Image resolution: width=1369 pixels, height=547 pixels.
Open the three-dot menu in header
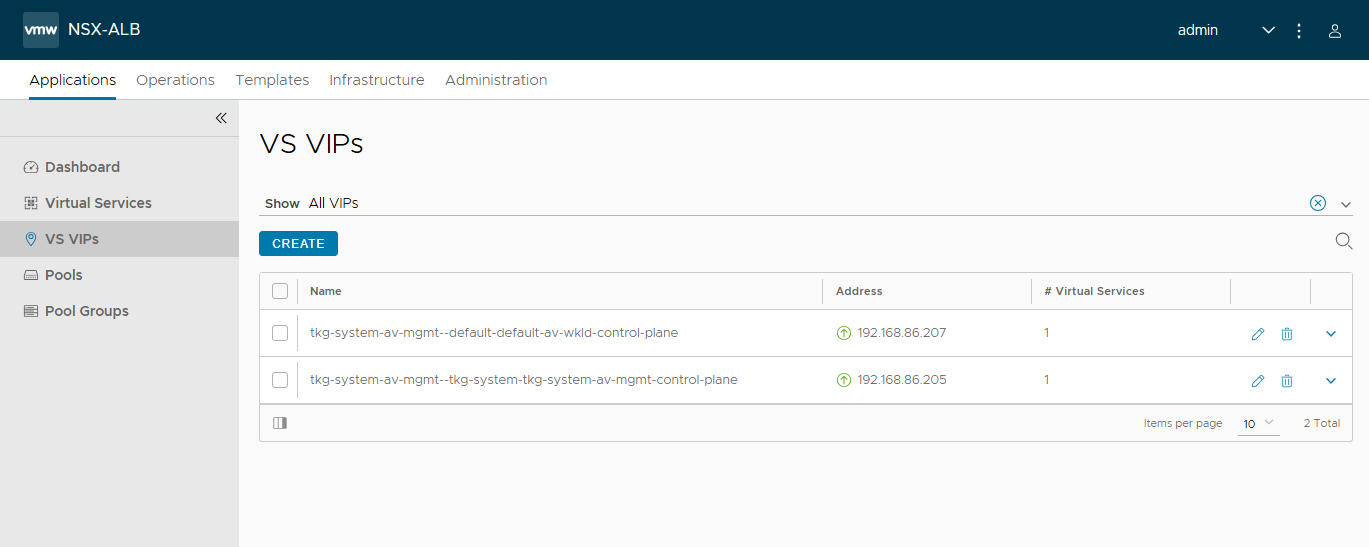coord(1299,31)
